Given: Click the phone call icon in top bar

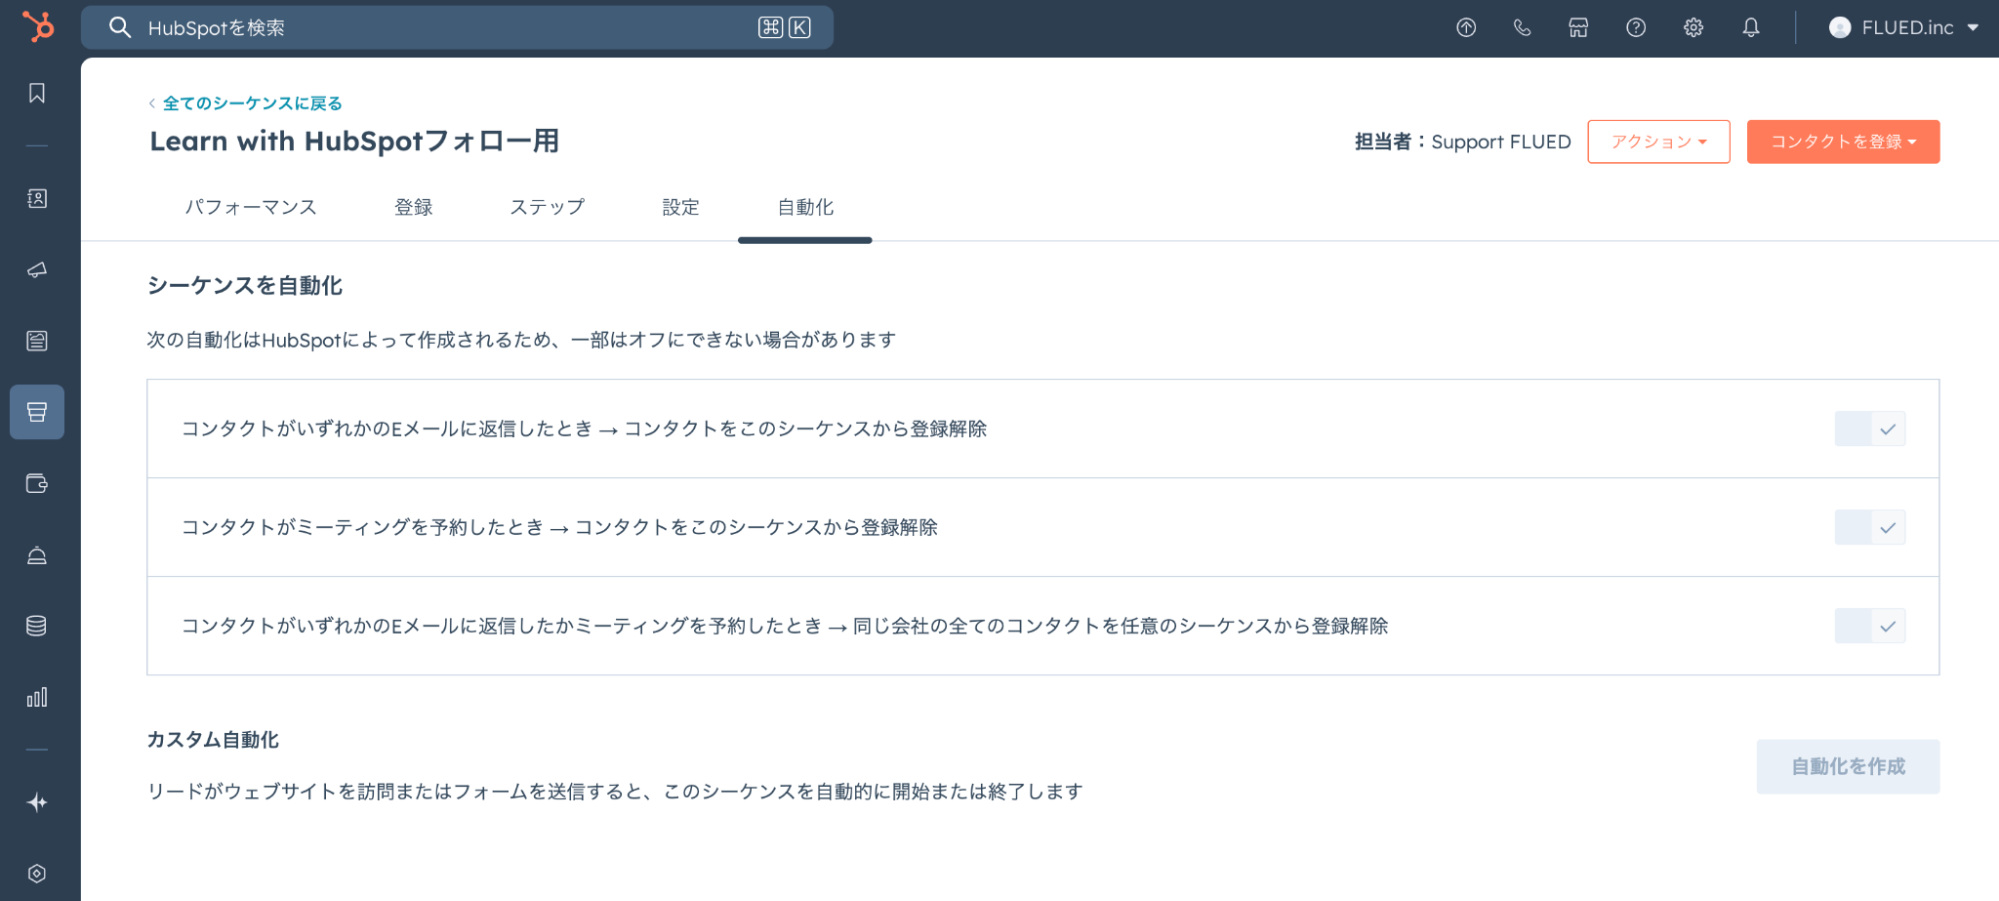Looking at the screenshot, I should 1522,28.
